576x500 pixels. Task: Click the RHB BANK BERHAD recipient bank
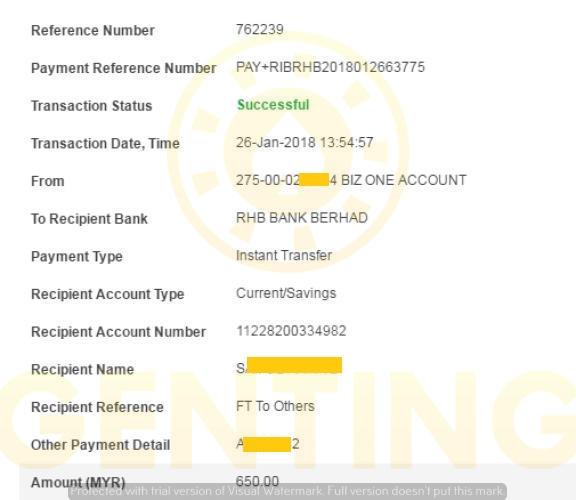(302, 218)
